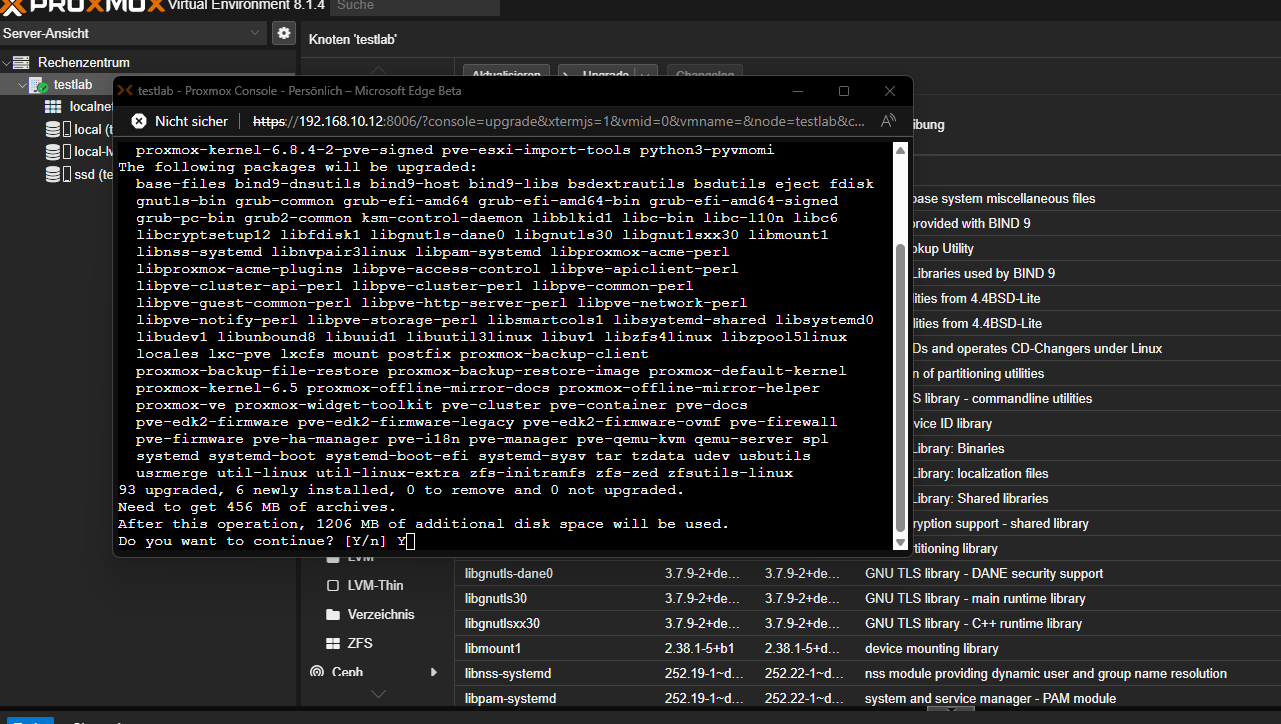Click the localnet grid icon
Viewport: 1281px width, 724px height.
(54, 107)
